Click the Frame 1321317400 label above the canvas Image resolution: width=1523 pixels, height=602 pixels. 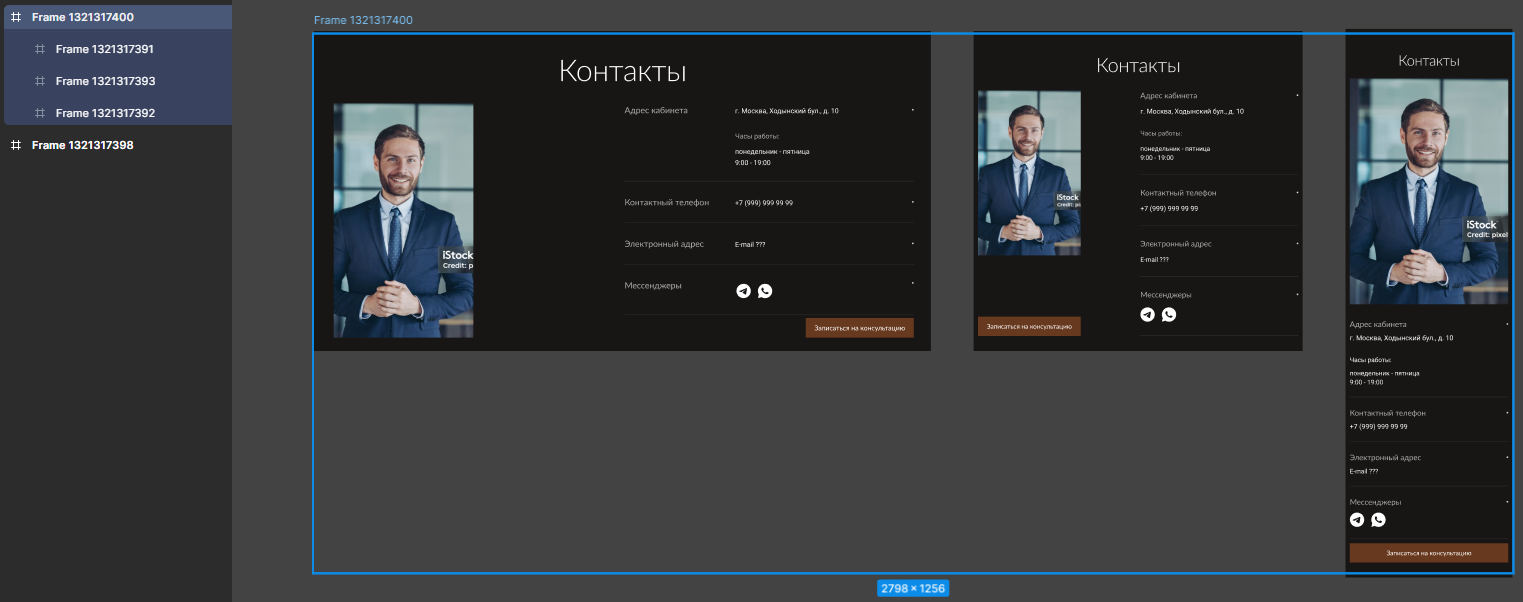click(x=363, y=20)
